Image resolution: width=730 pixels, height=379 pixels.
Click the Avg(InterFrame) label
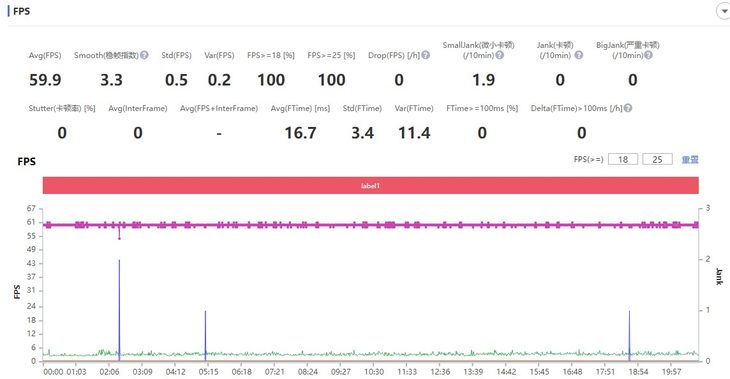(x=138, y=108)
